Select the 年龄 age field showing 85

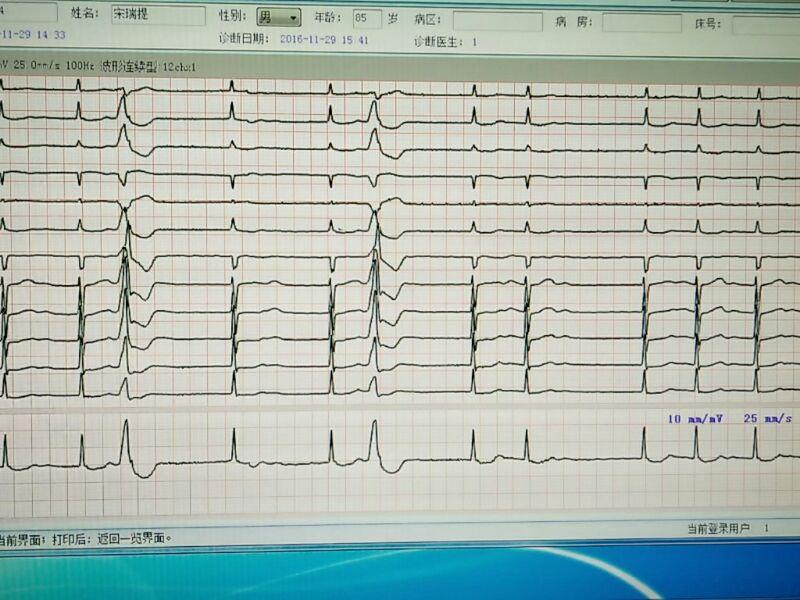pyautogui.click(x=367, y=18)
